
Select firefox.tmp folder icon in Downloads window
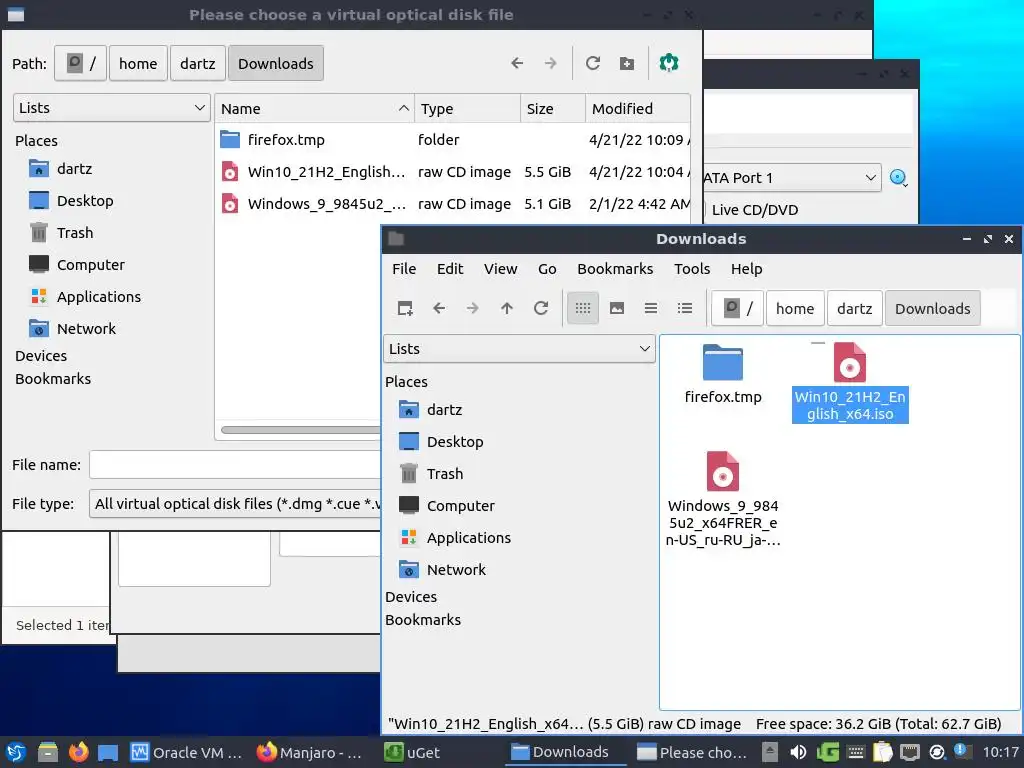pos(723,374)
